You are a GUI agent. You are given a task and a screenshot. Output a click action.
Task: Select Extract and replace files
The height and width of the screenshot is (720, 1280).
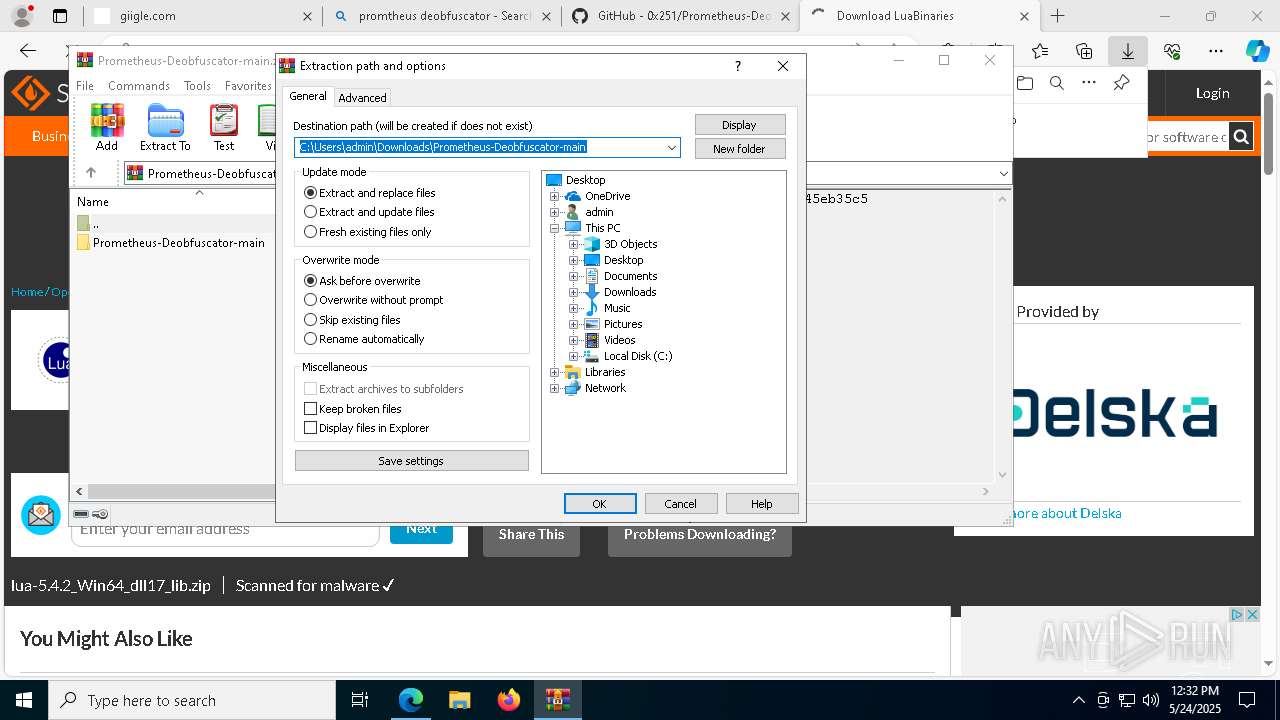point(370,193)
